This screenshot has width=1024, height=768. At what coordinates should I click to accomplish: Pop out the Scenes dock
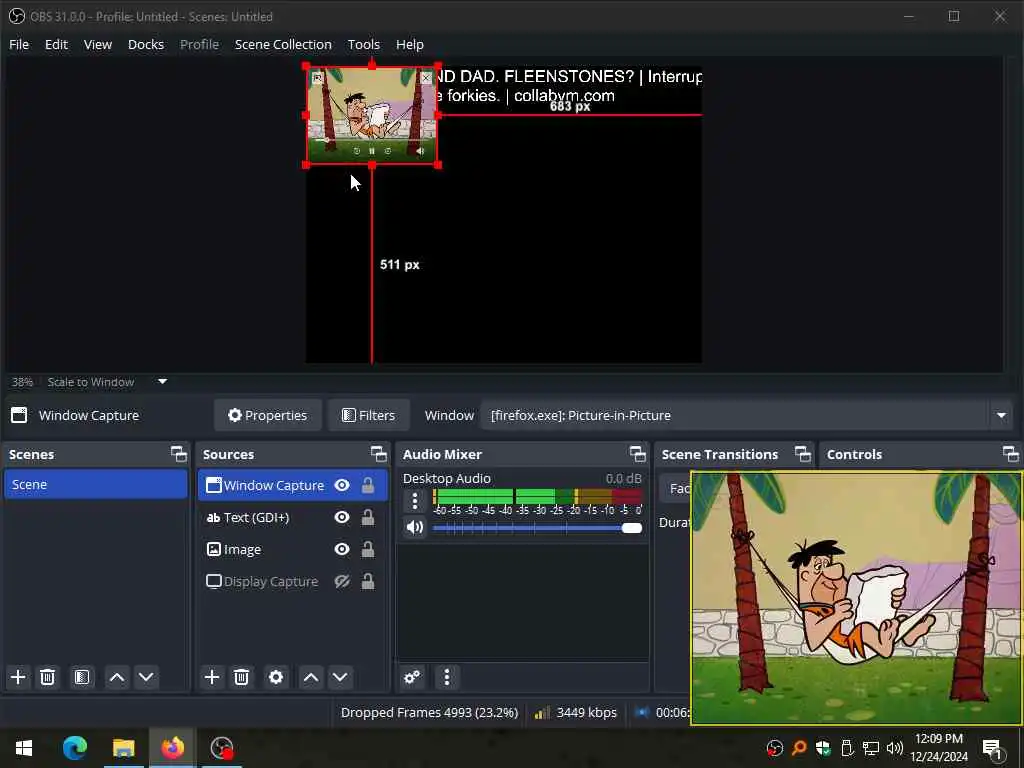pos(178,454)
